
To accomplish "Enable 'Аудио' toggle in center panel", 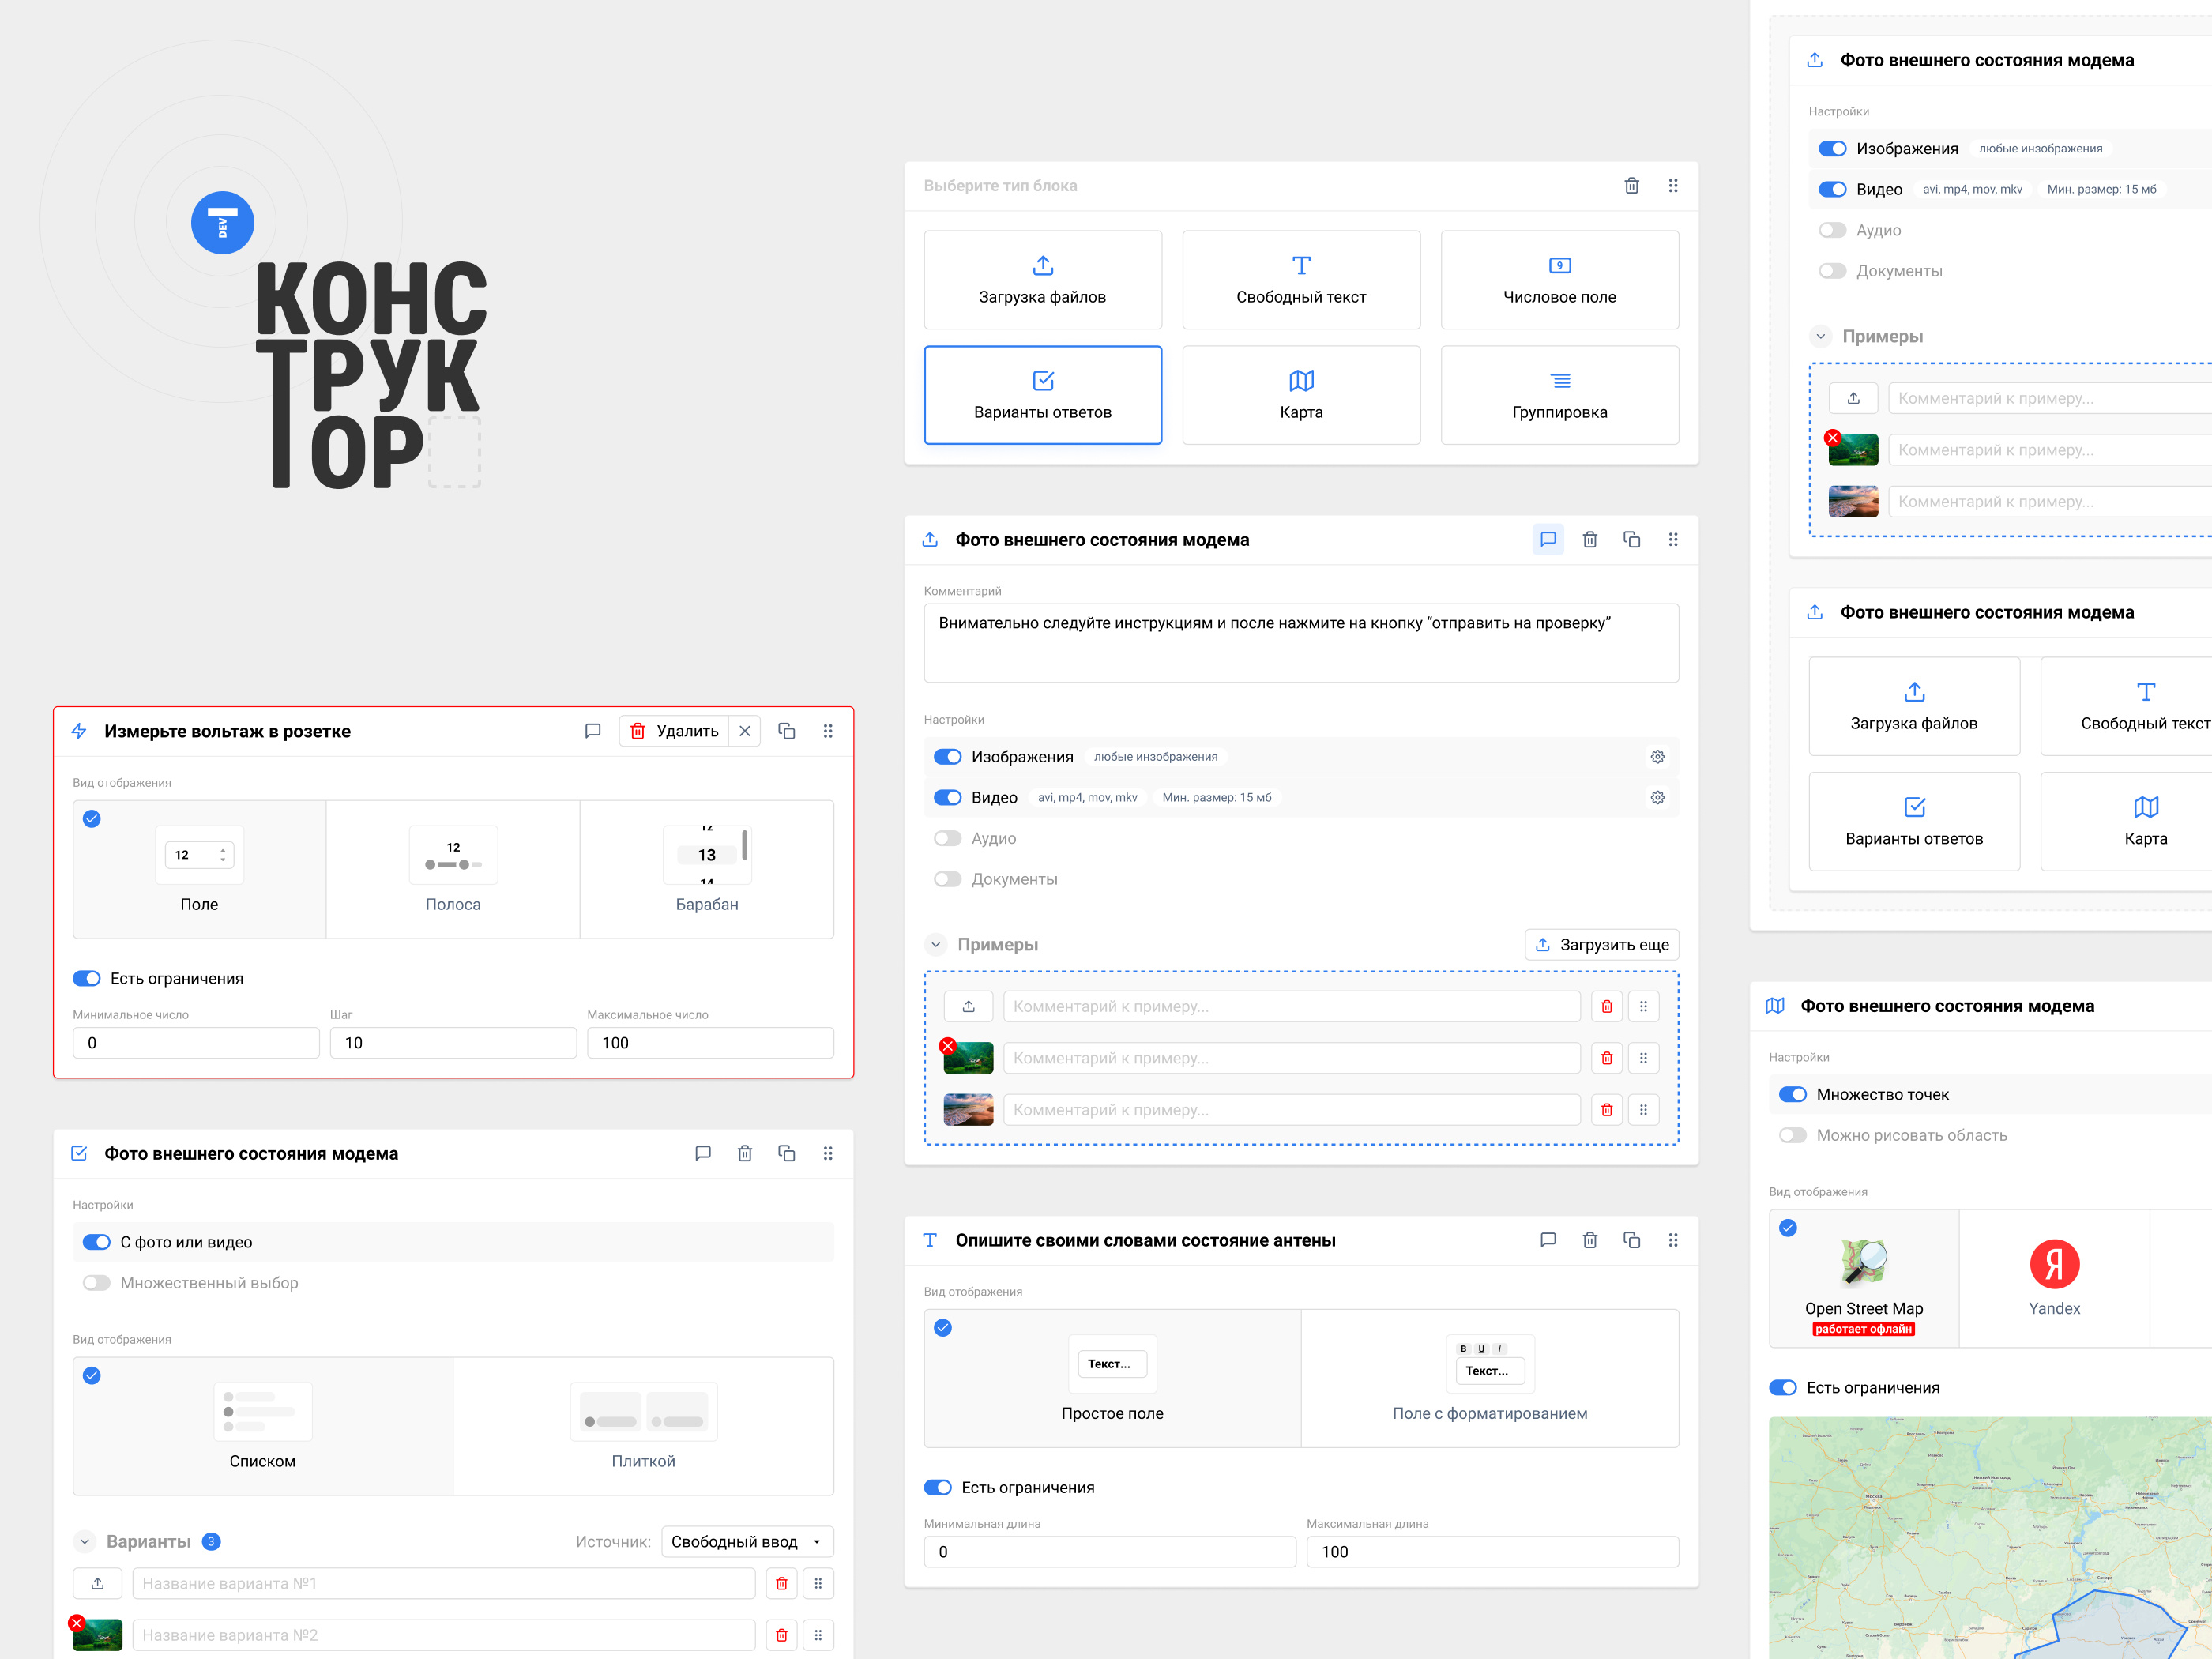I will (x=947, y=838).
